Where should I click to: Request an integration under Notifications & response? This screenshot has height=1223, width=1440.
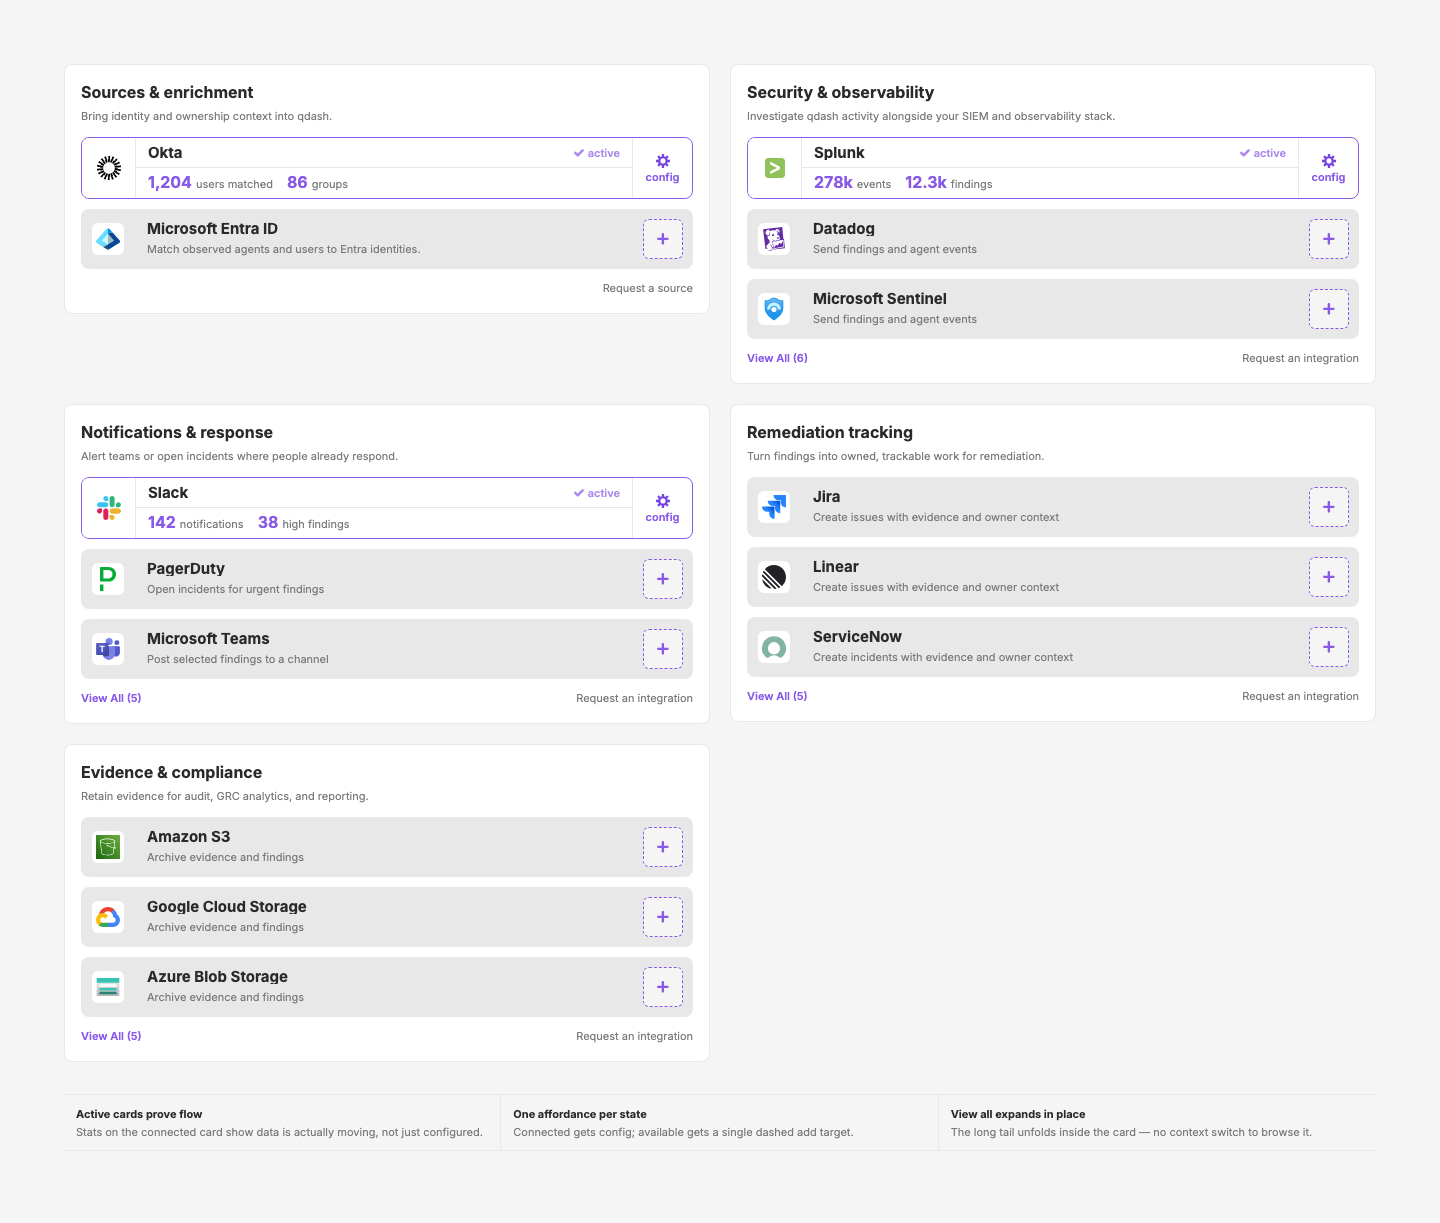[x=634, y=698]
